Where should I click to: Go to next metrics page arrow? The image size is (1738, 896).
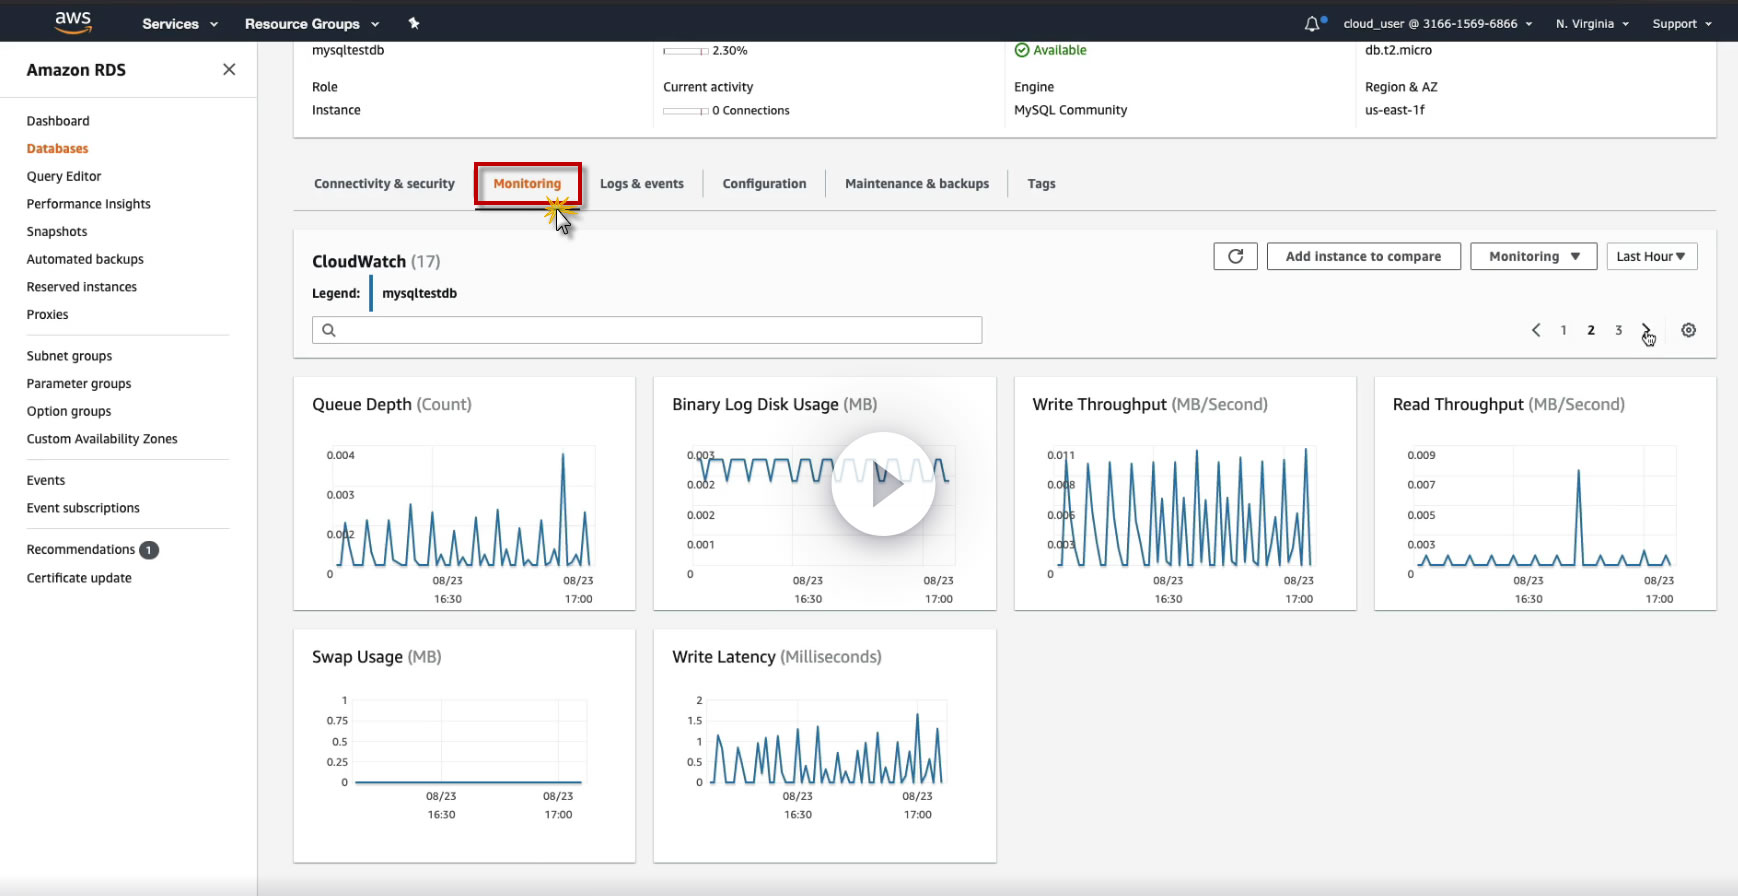click(x=1646, y=330)
